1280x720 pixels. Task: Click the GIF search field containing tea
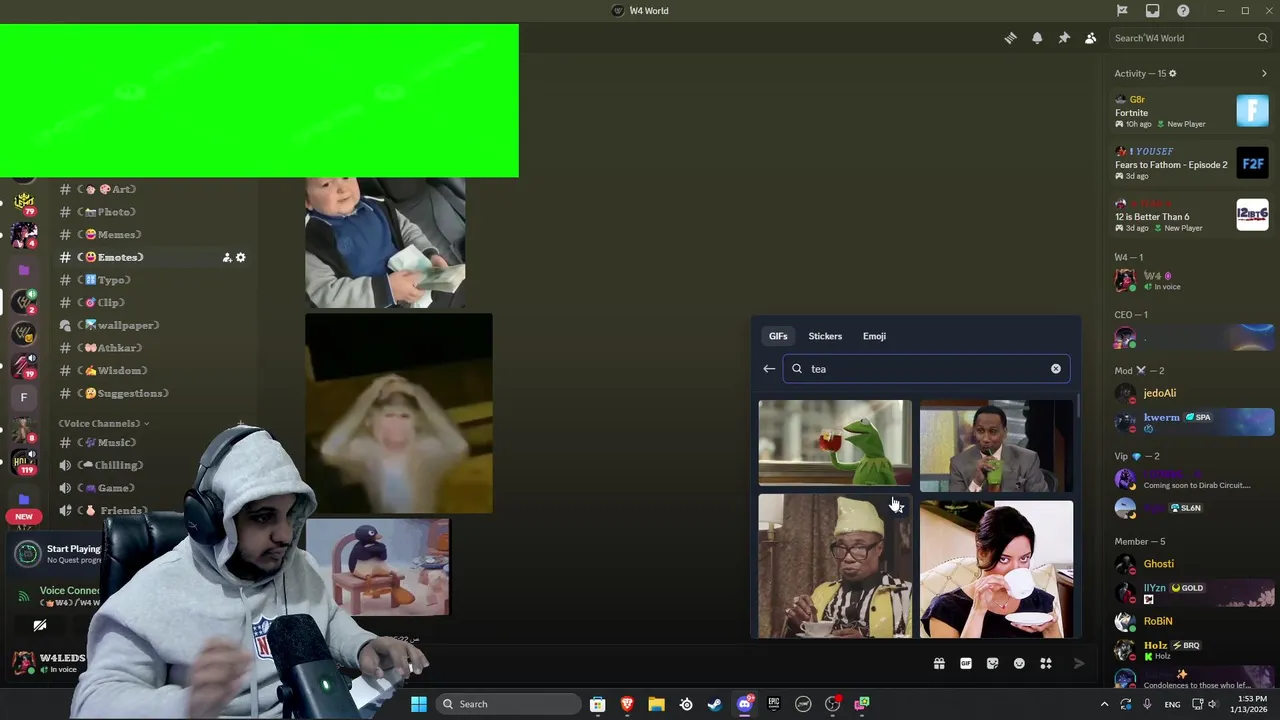coord(926,369)
